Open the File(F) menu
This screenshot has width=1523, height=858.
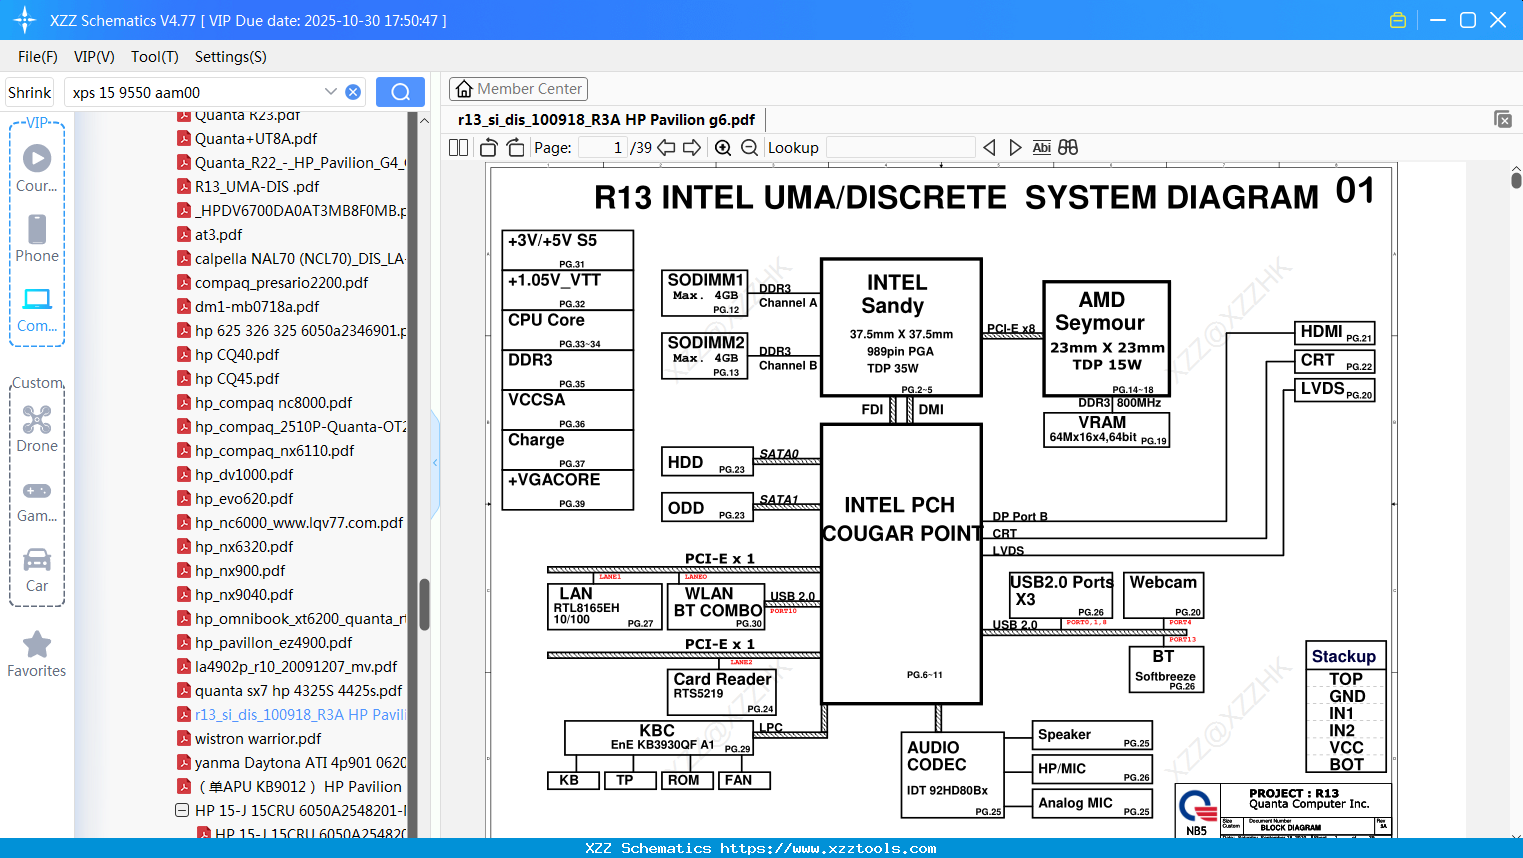(x=38, y=57)
